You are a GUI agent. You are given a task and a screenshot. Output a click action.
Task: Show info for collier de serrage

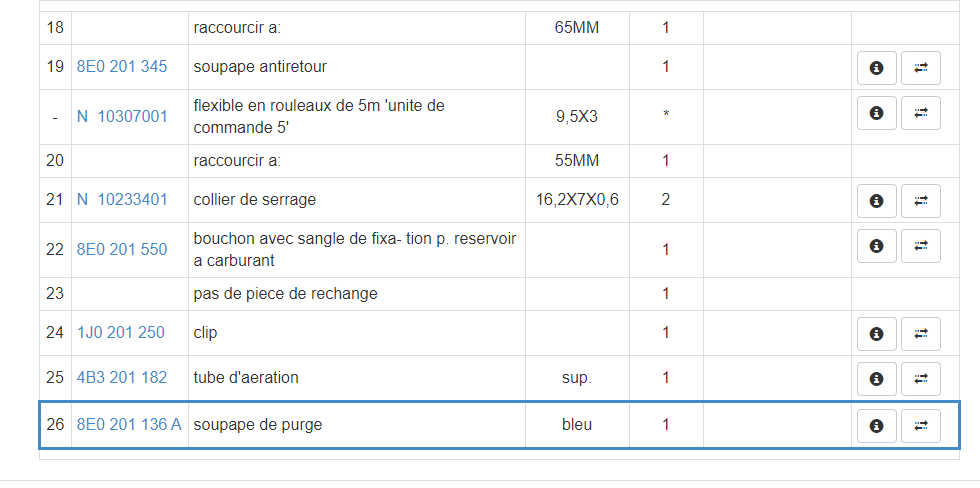[877, 201]
